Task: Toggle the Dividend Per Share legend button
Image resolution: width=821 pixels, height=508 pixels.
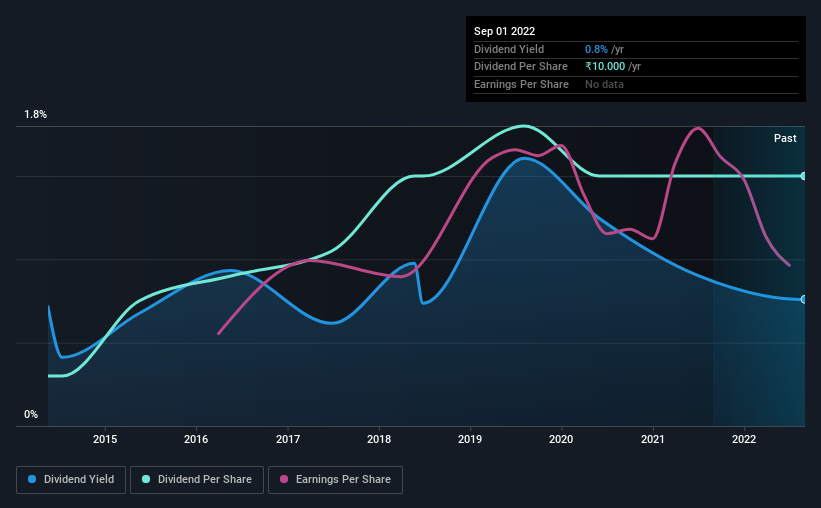Action: (x=197, y=480)
